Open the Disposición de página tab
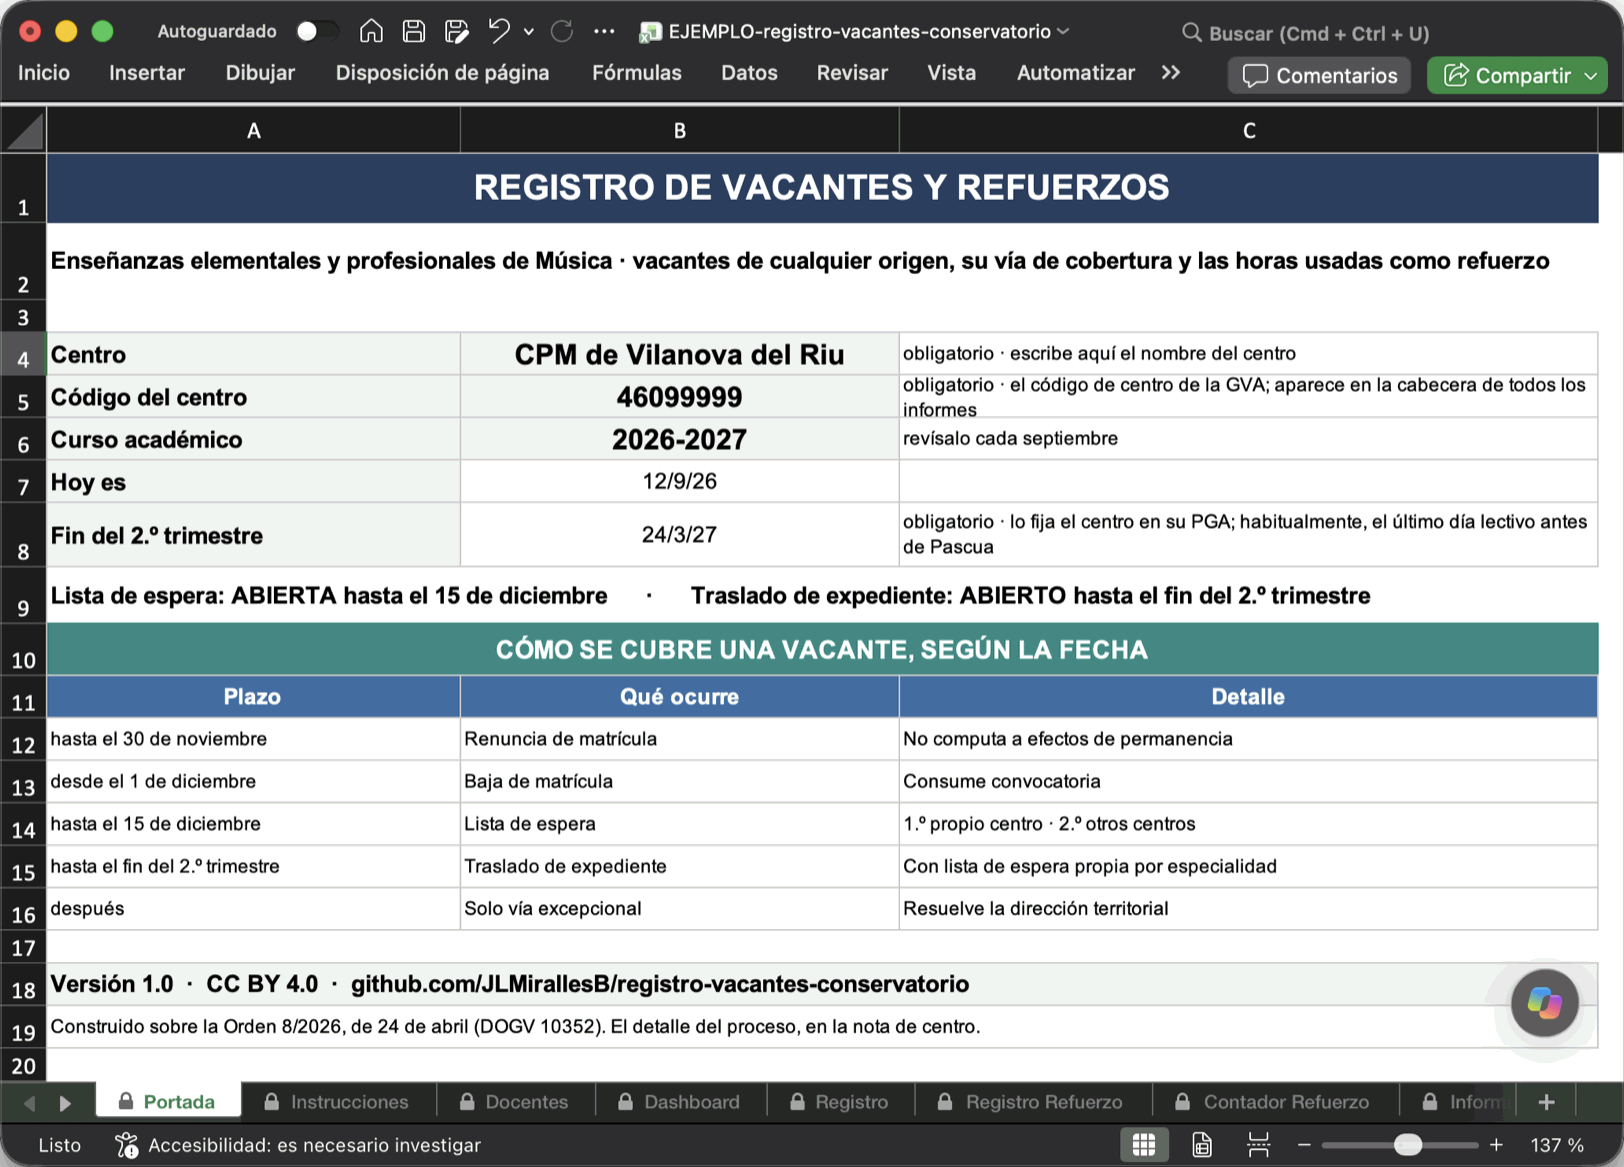Screen dimensions: 1624x1167 [442, 73]
